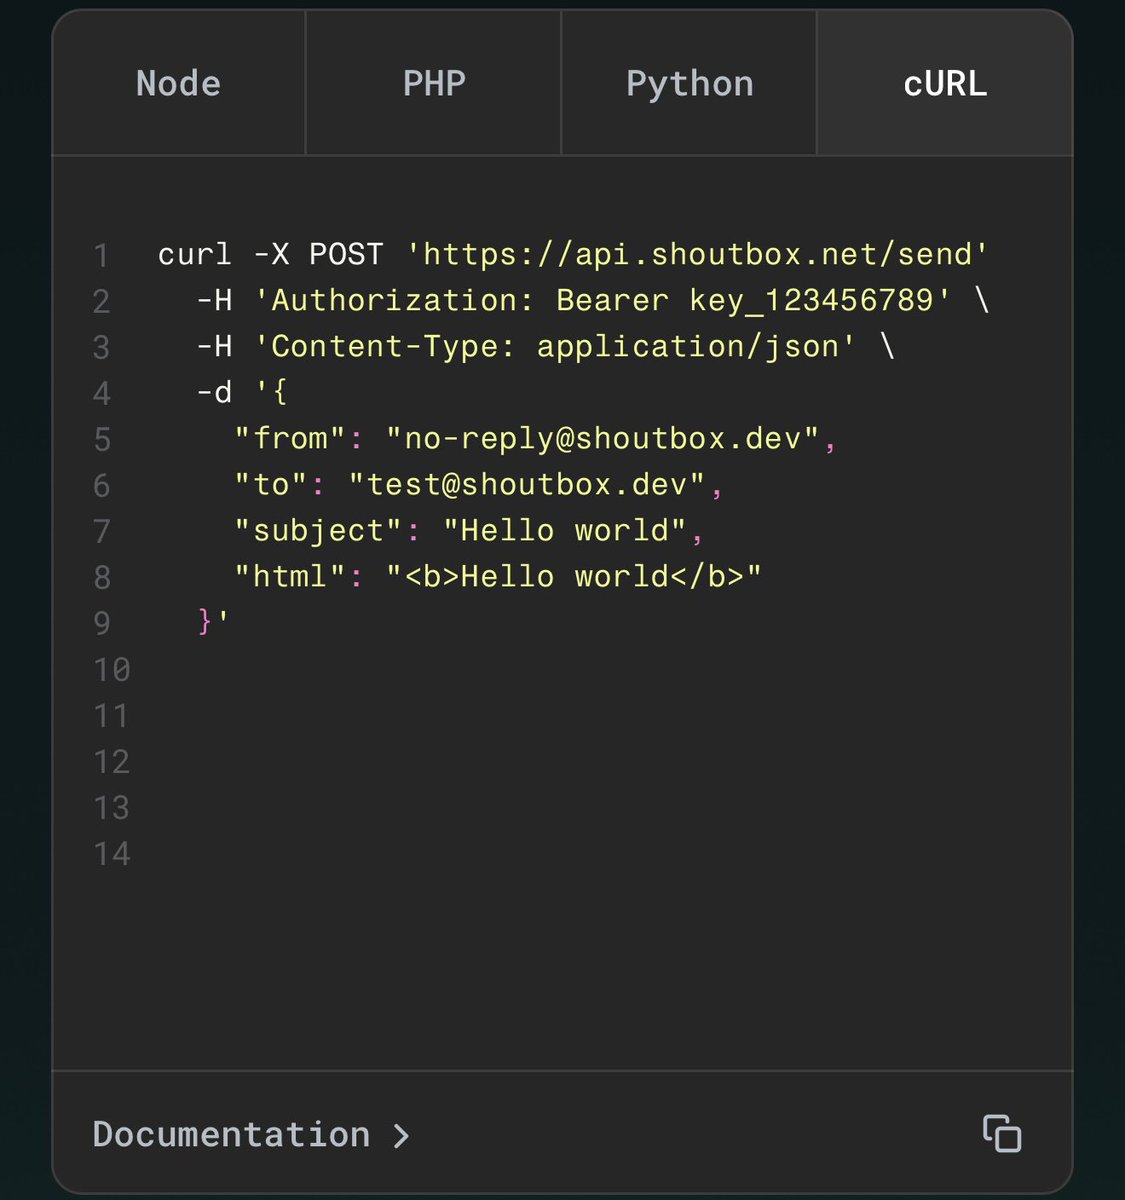Click line number 9 in the gutter
This screenshot has width=1125, height=1200.
tap(101, 623)
